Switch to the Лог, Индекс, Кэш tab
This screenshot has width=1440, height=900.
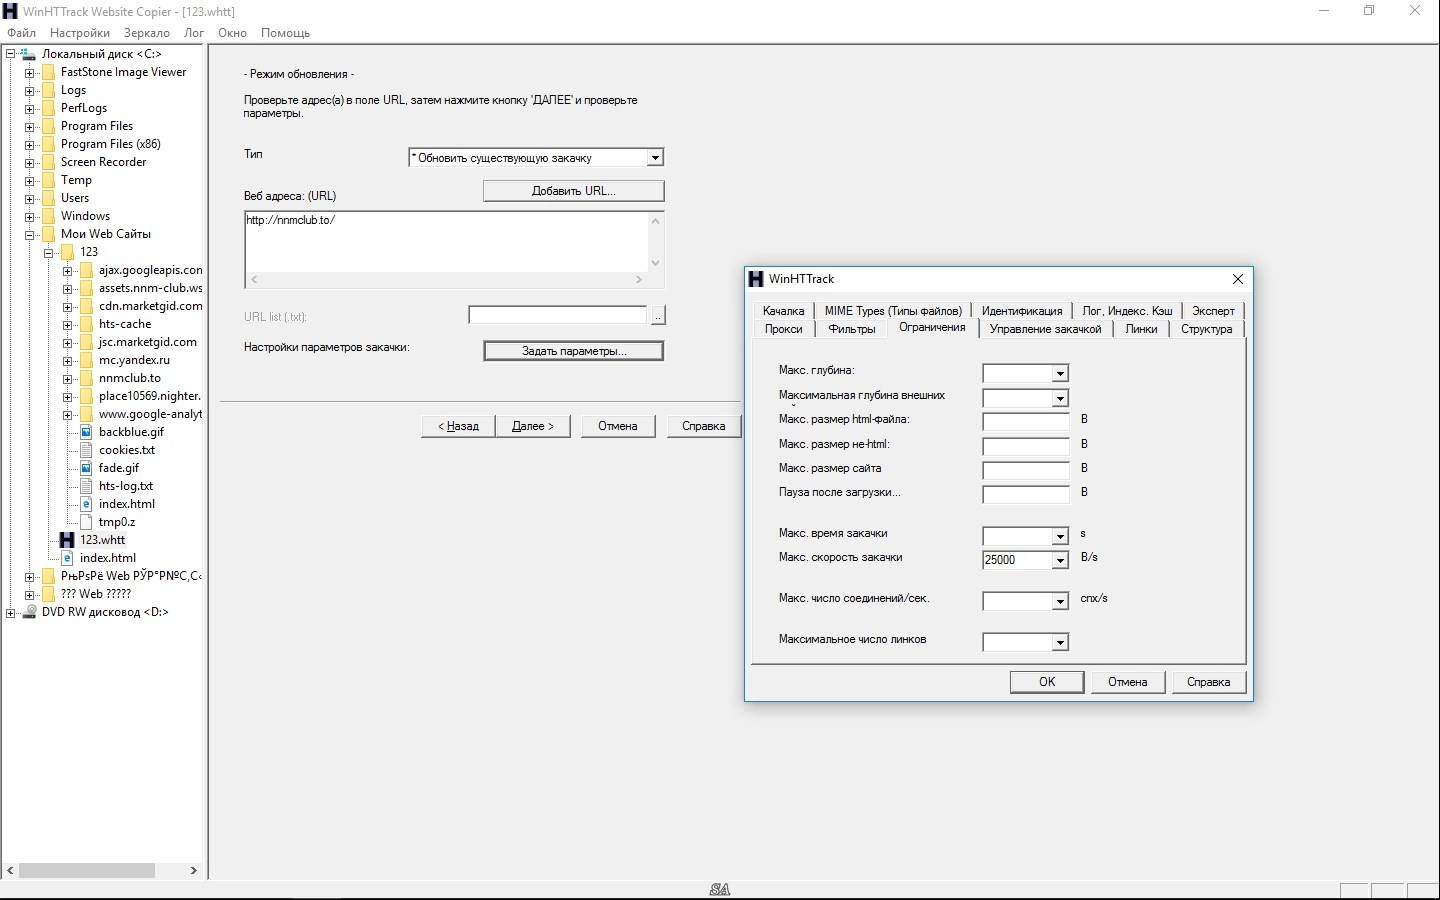point(1127,311)
